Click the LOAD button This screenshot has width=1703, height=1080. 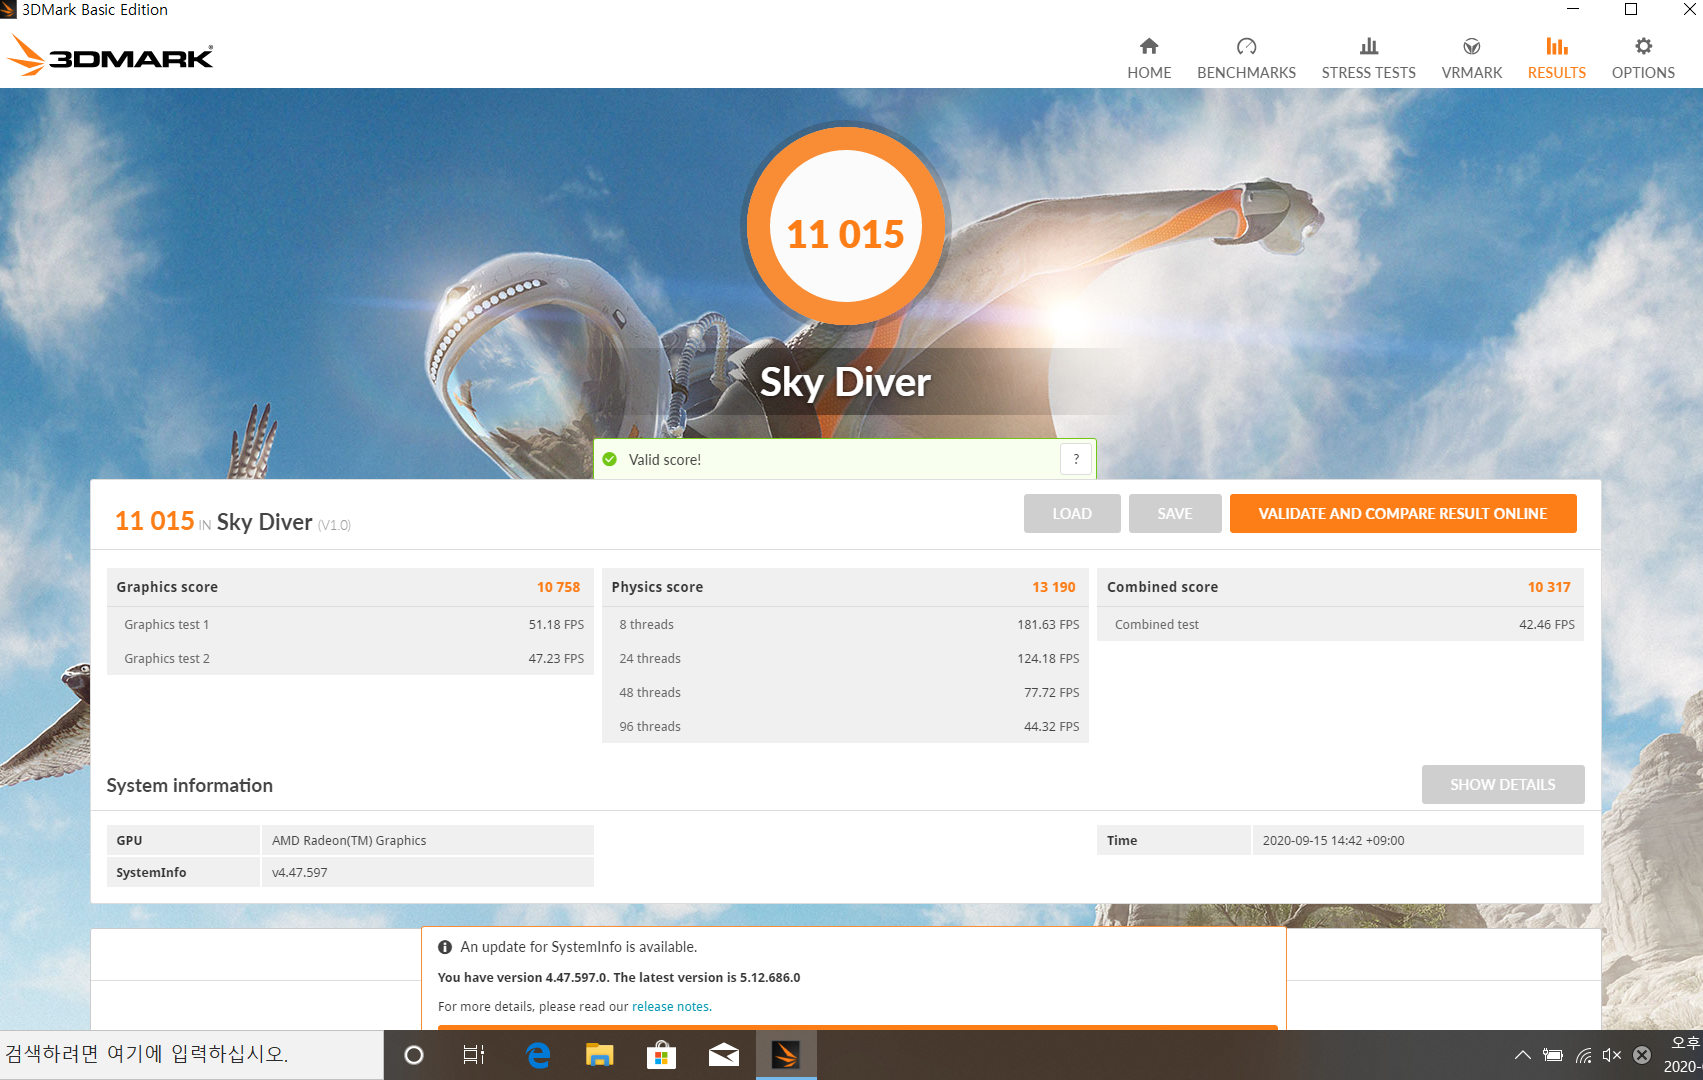[1072, 513]
